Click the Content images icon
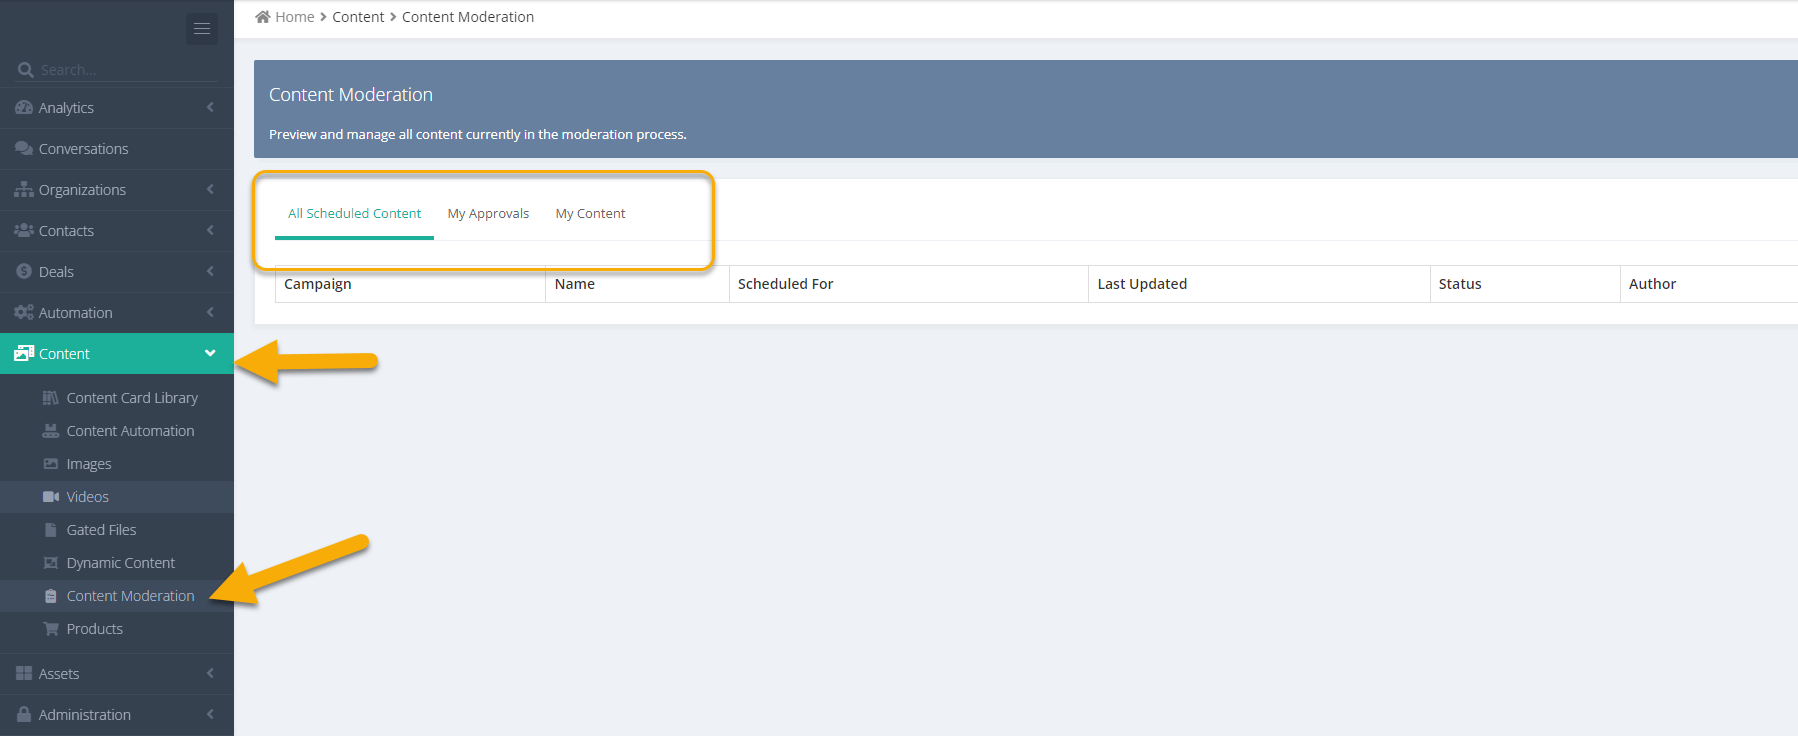This screenshot has width=1798, height=736. click(x=24, y=353)
